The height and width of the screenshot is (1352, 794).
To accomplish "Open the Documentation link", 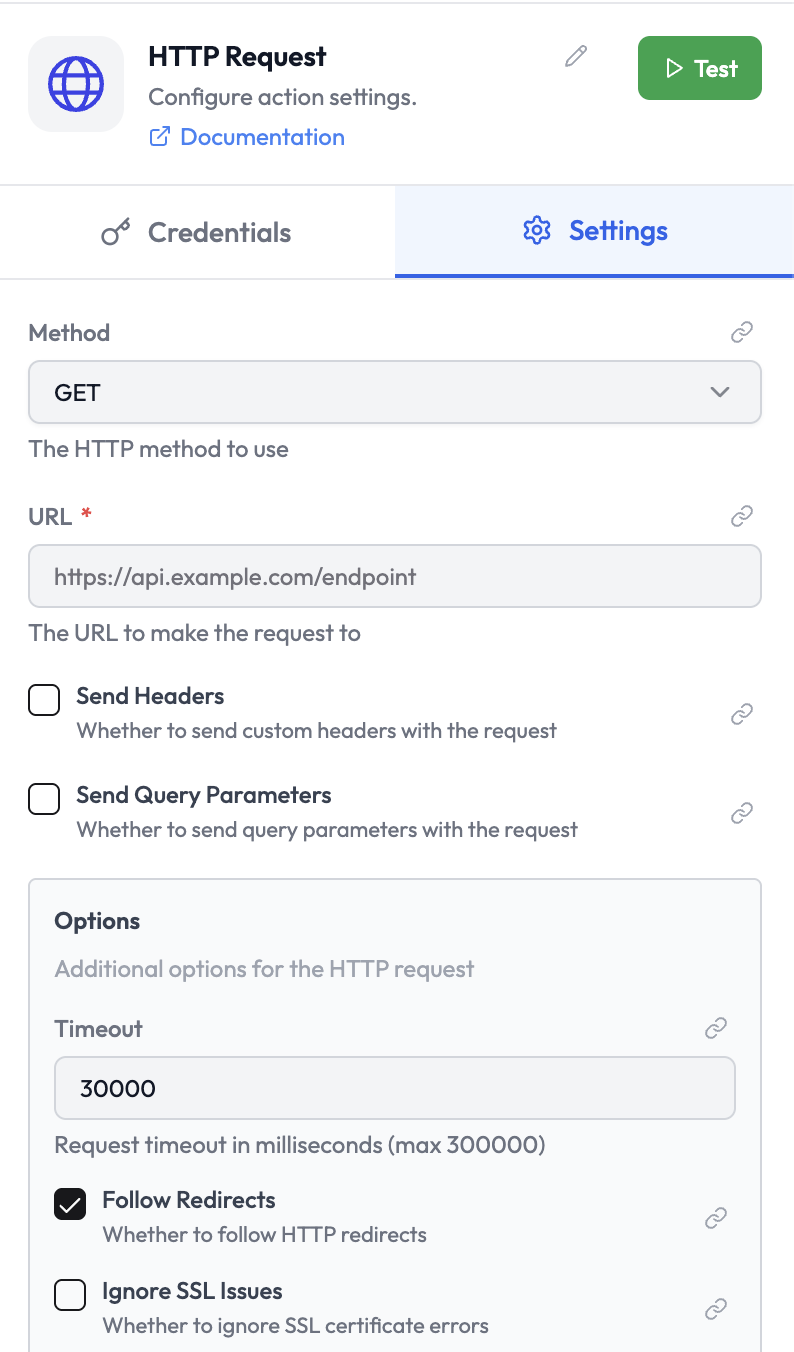I will 261,136.
